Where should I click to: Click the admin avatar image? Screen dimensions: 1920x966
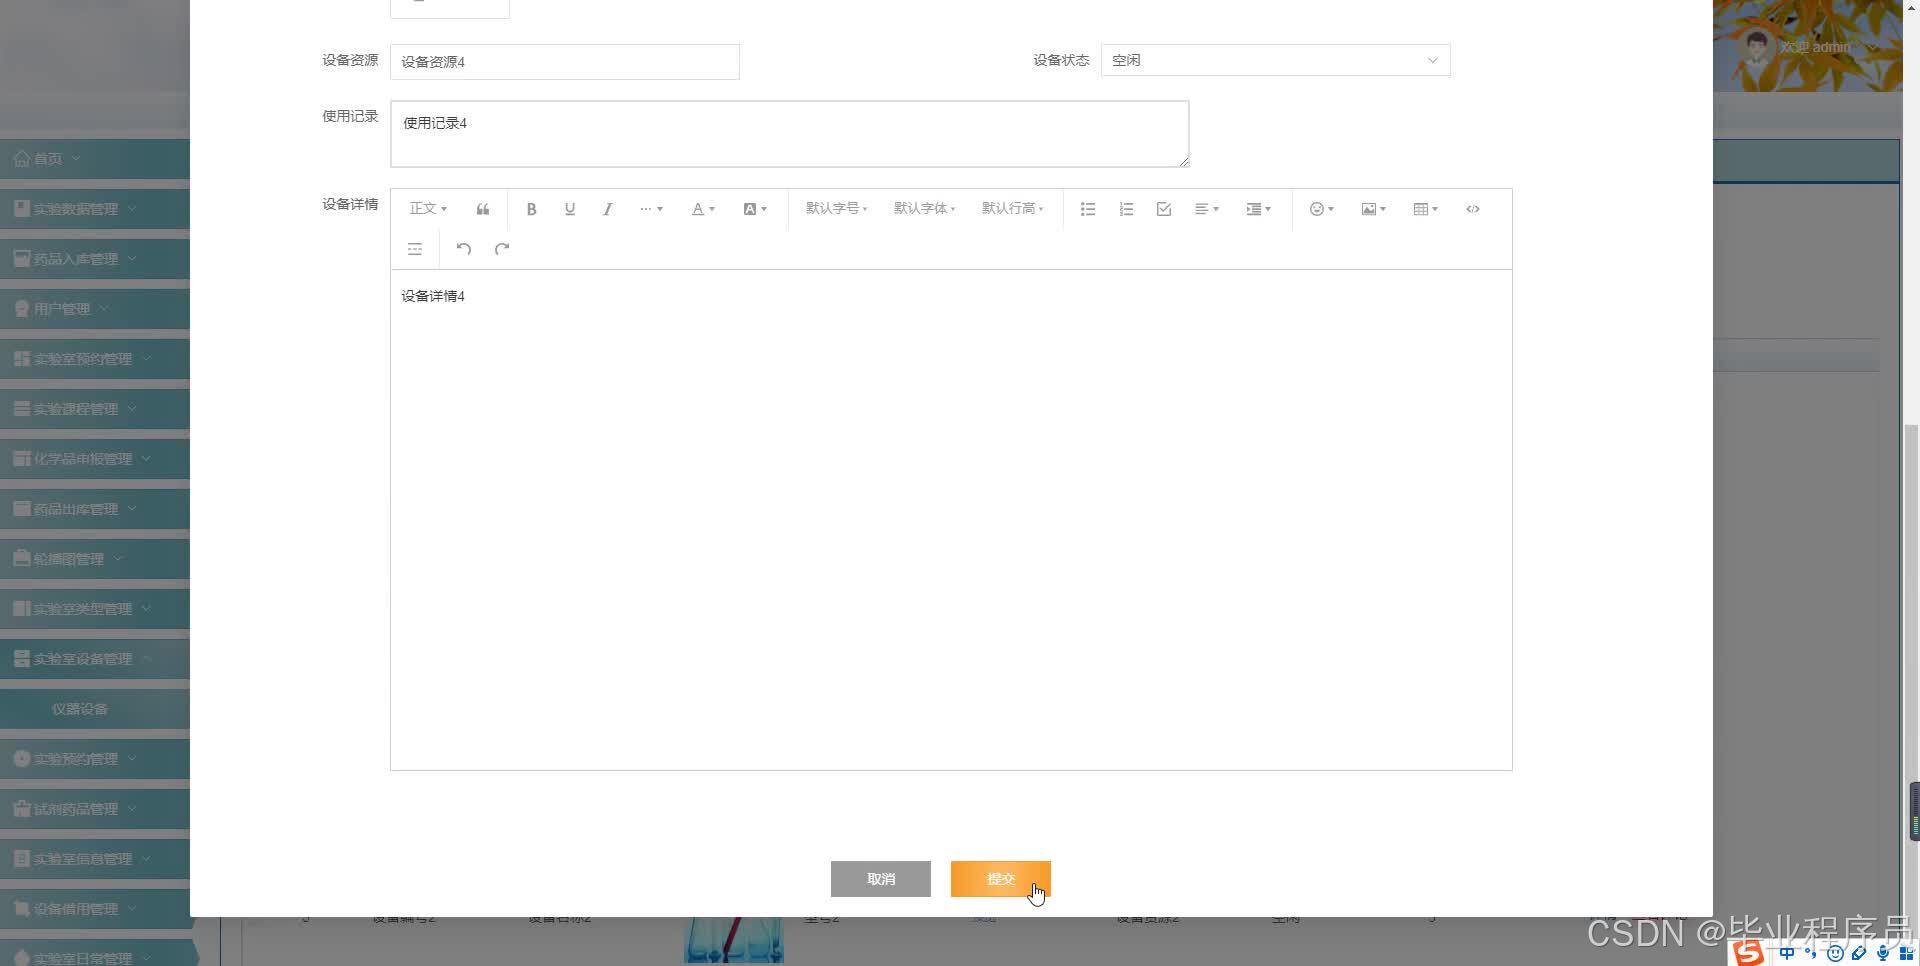click(1756, 47)
